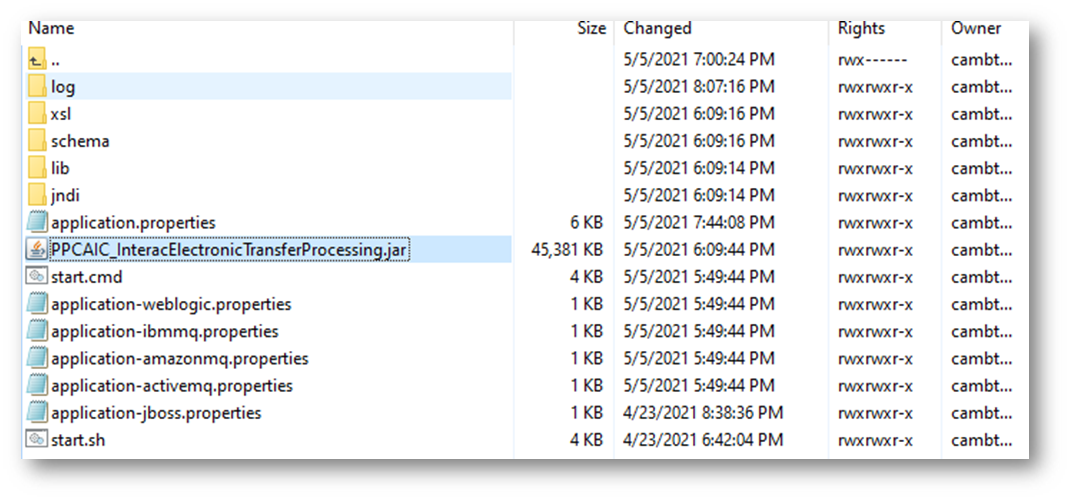Click the application.properties file icon

(x=37, y=222)
